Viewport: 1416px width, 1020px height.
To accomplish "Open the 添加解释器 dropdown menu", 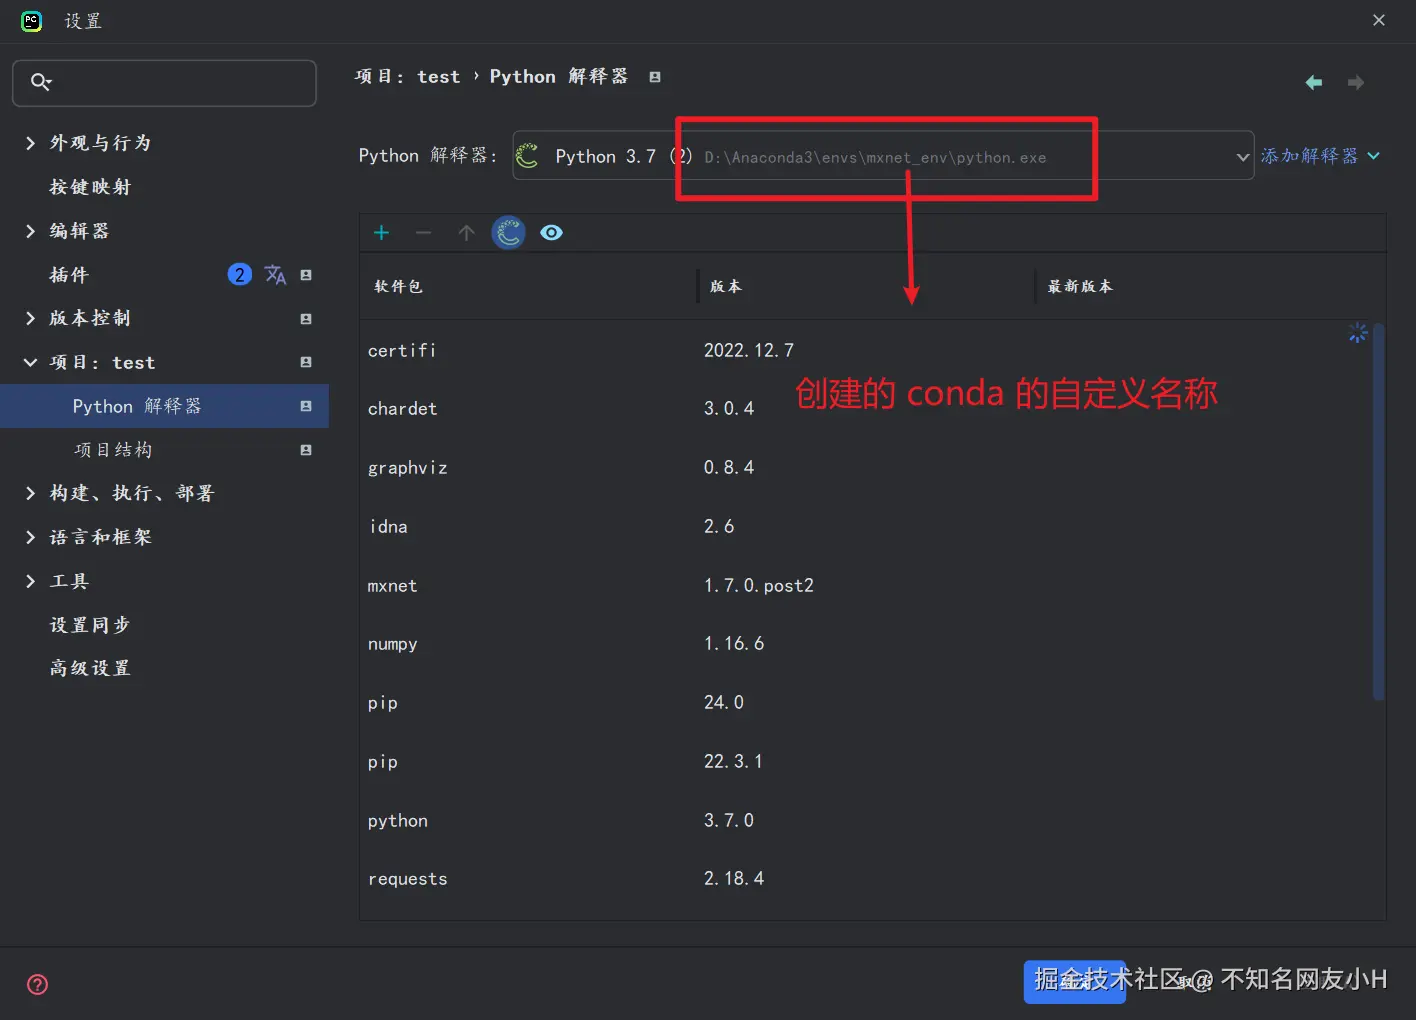I will click(x=1321, y=155).
